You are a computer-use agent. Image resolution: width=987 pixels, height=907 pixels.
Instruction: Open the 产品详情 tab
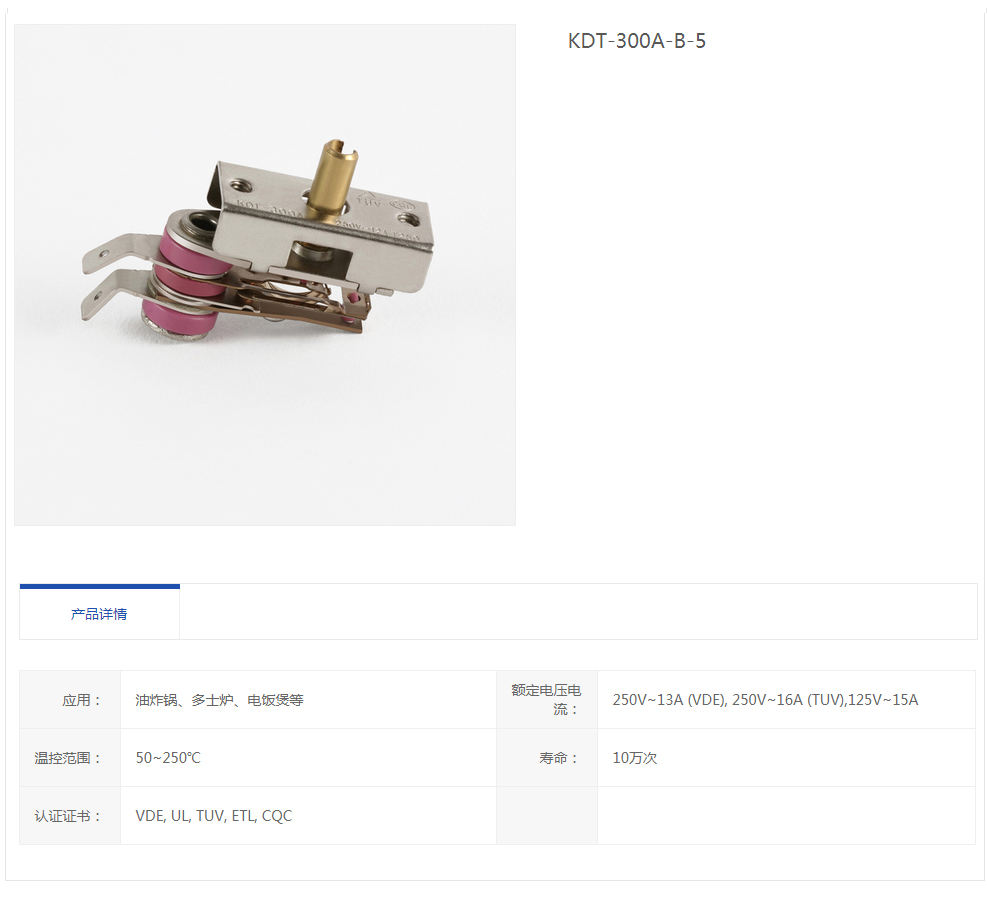[99, 612]
